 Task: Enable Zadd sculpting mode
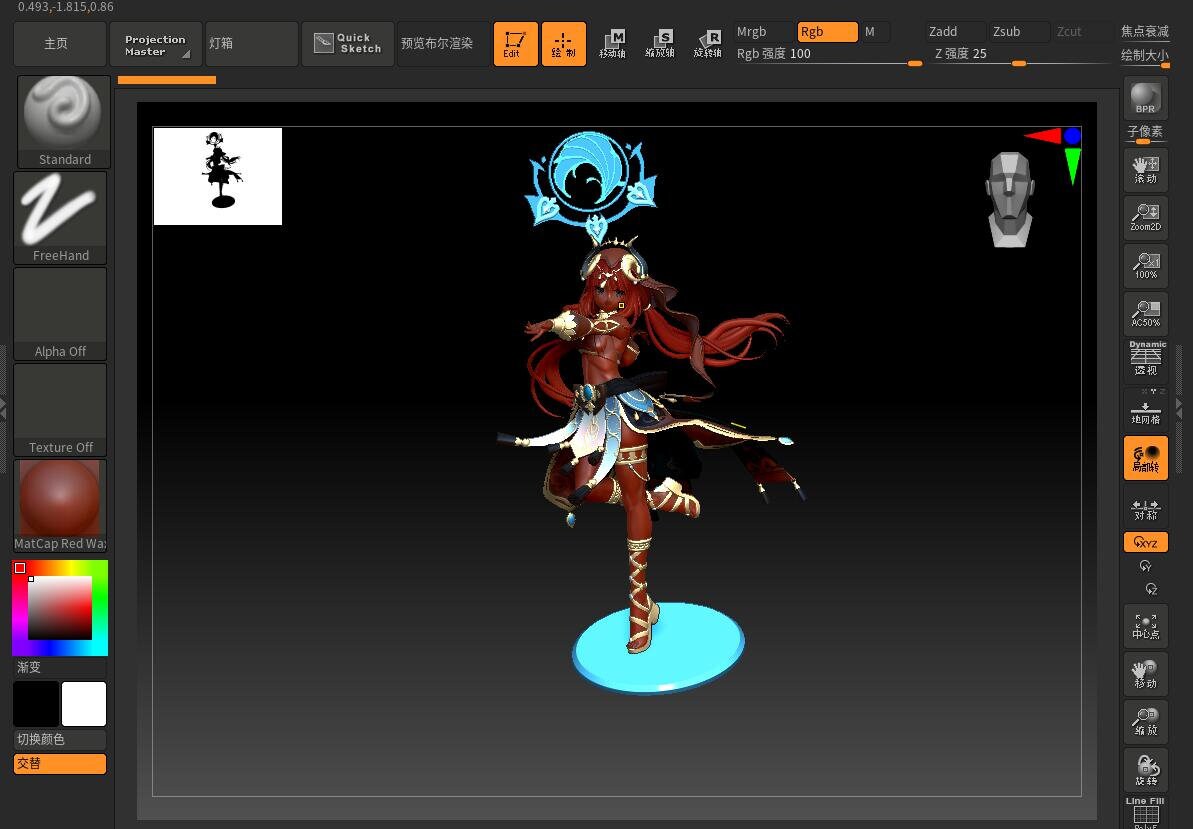coord(943,31)
